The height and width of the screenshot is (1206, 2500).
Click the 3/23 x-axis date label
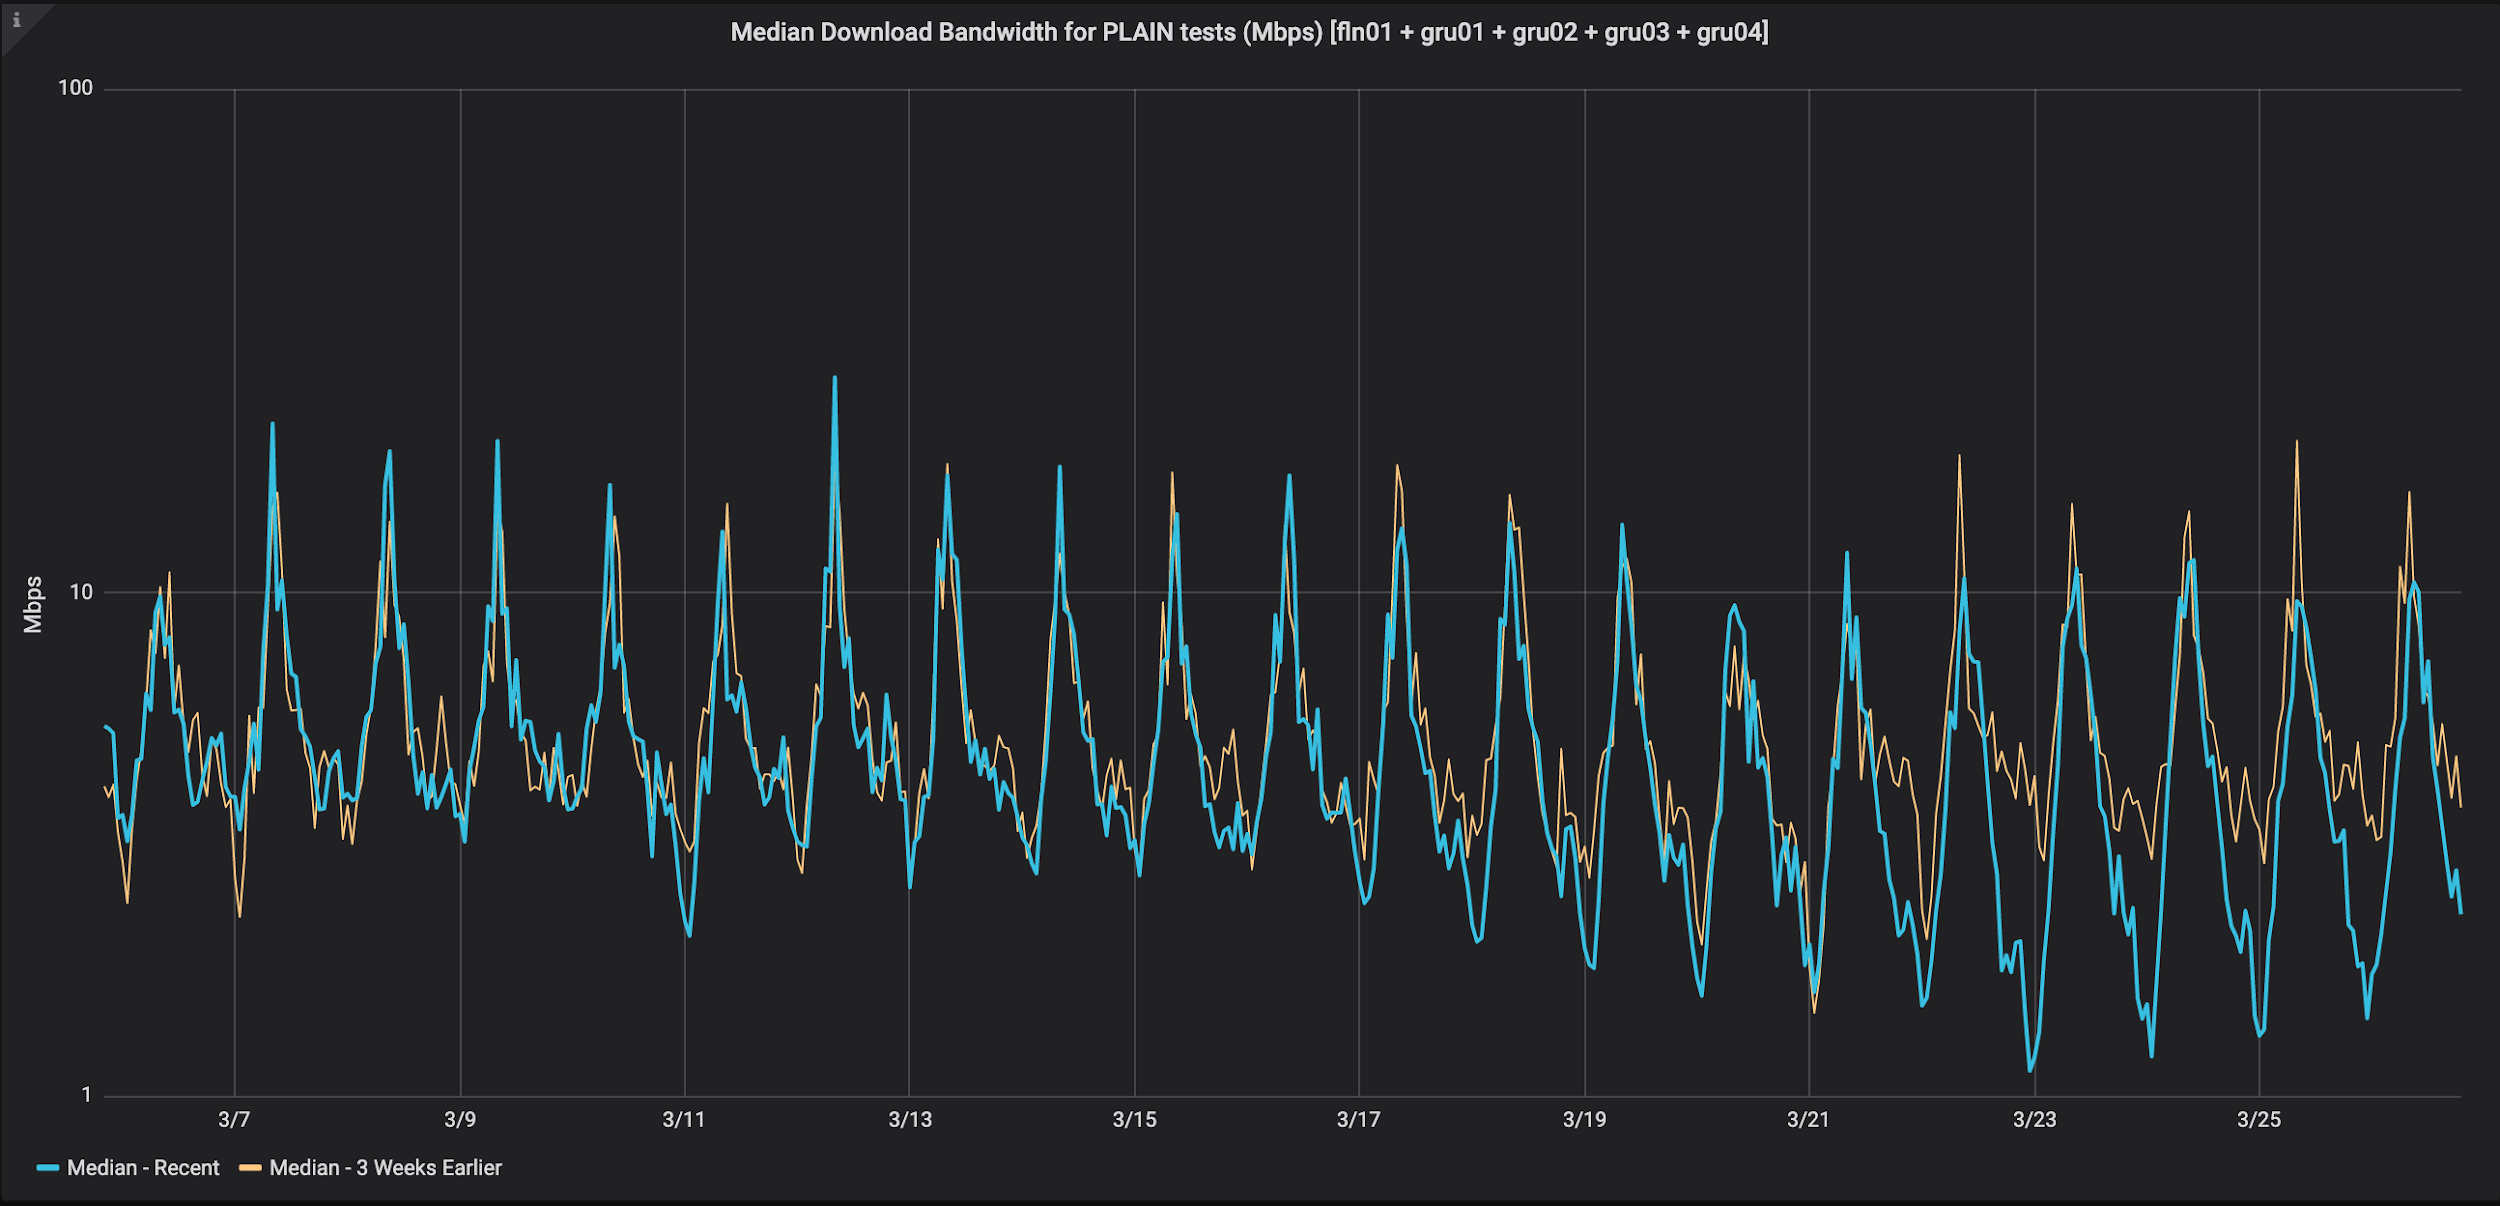point(2035,1120)
